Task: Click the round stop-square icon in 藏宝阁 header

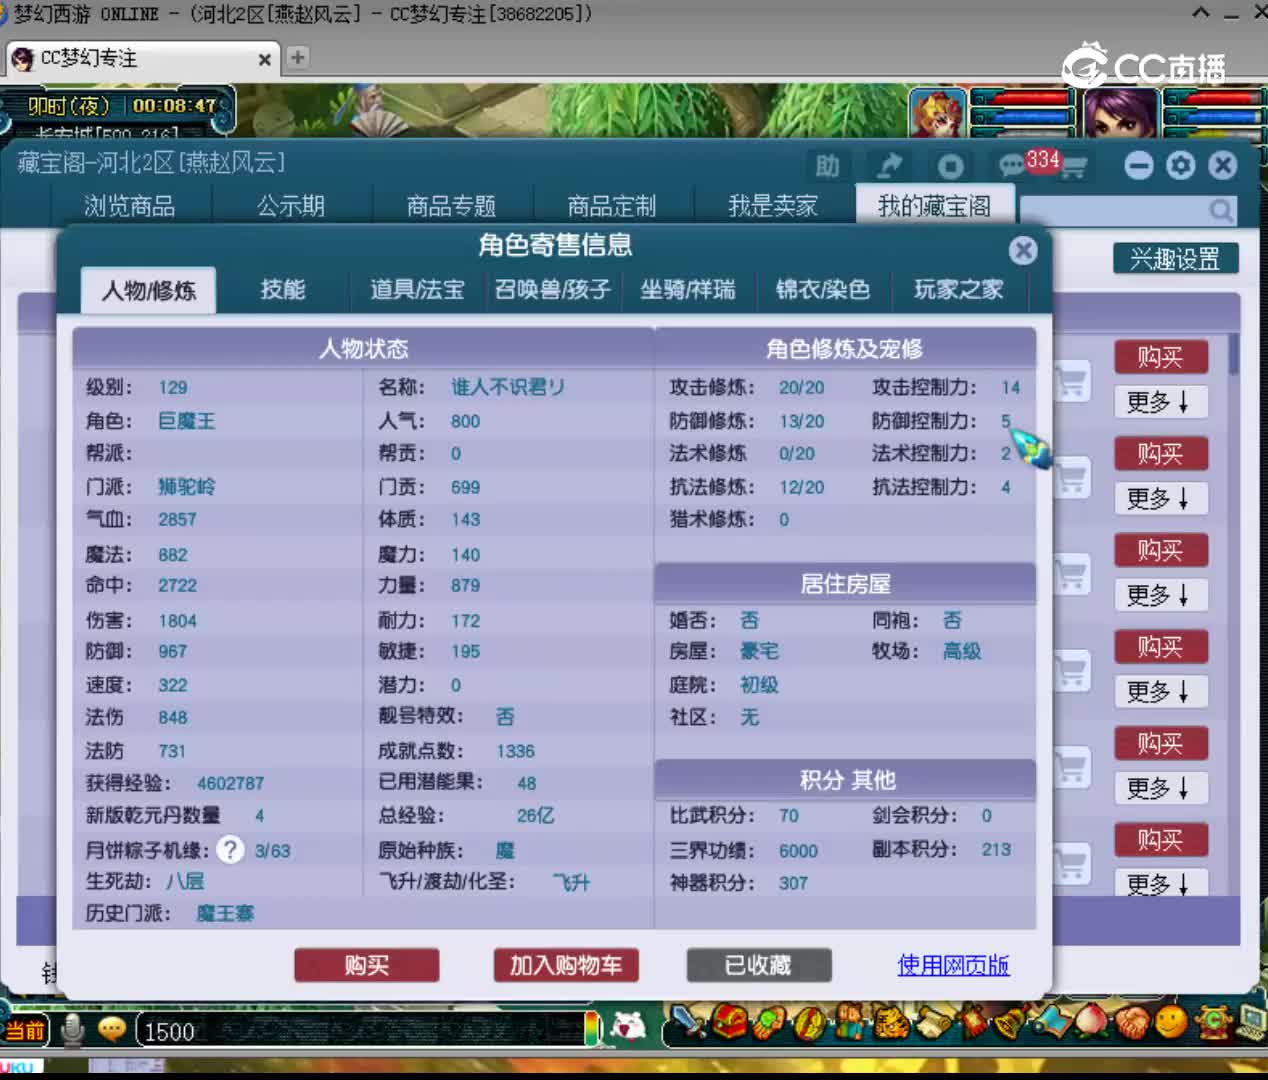Action: pyautogui.click(x=950, y=166)
